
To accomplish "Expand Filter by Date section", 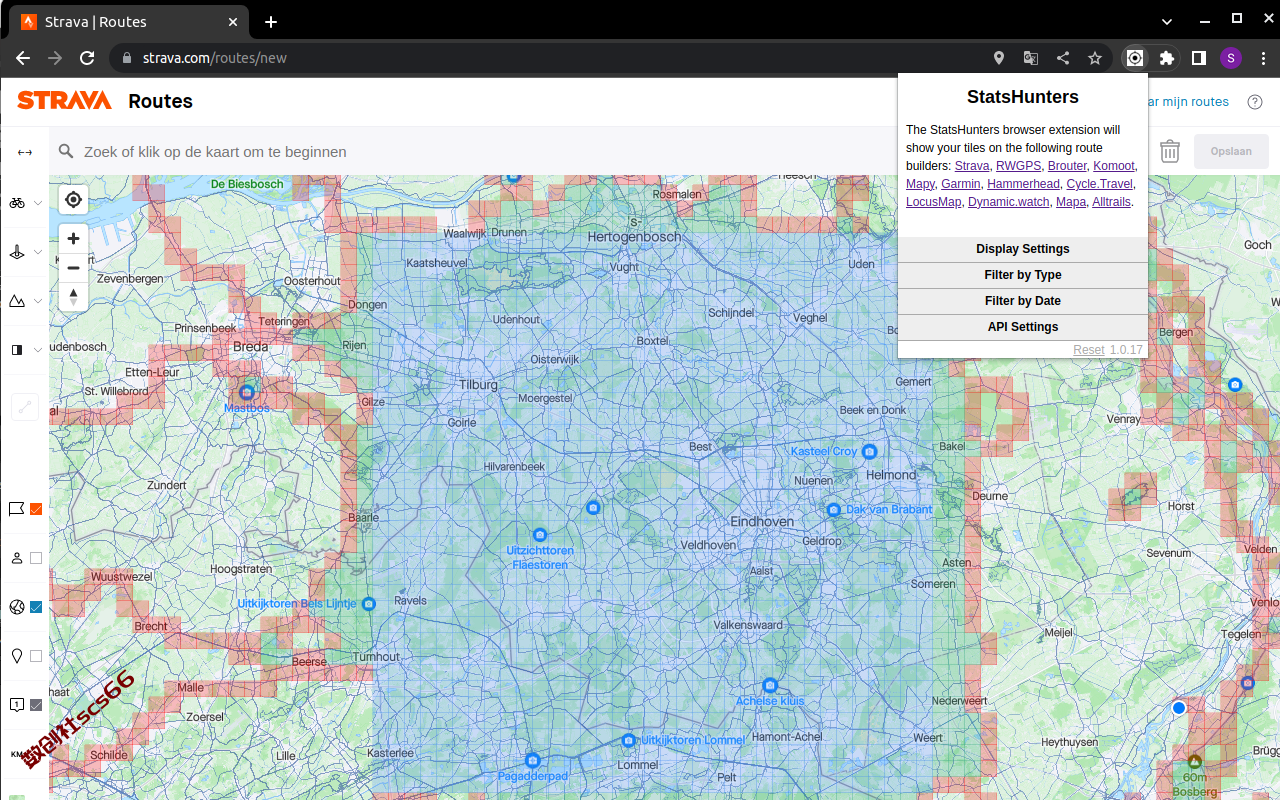I will click(x=1023, y=301).
